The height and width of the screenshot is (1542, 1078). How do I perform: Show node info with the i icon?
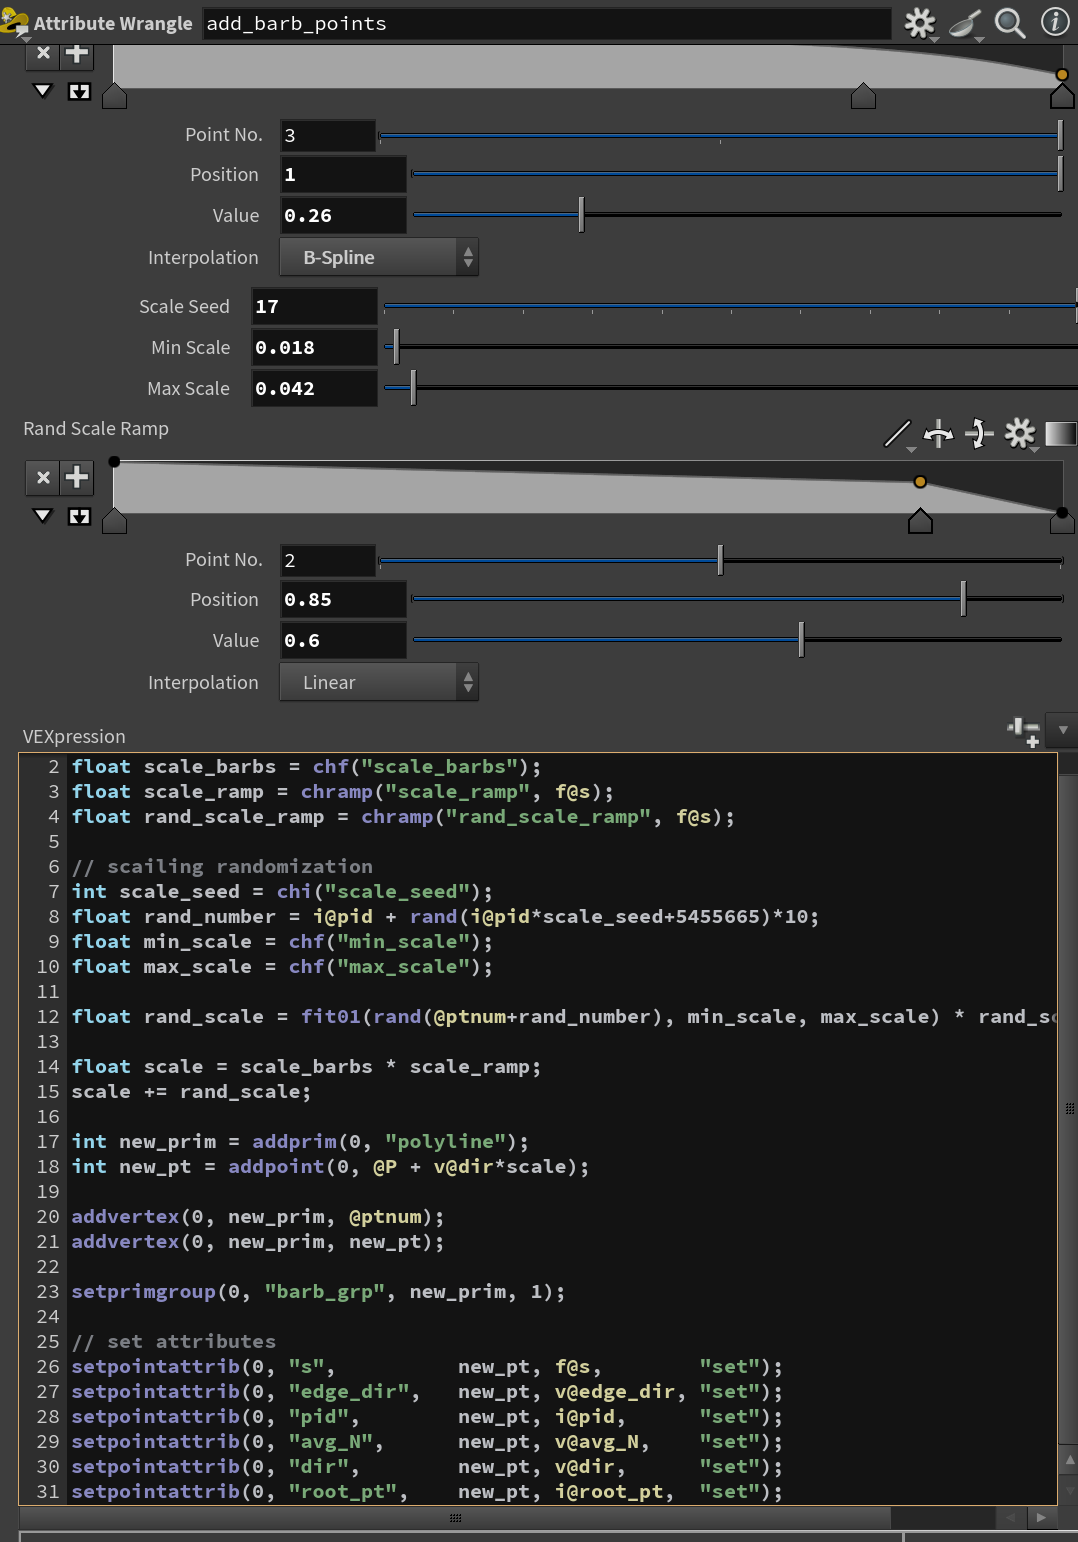pos(1055,22)
